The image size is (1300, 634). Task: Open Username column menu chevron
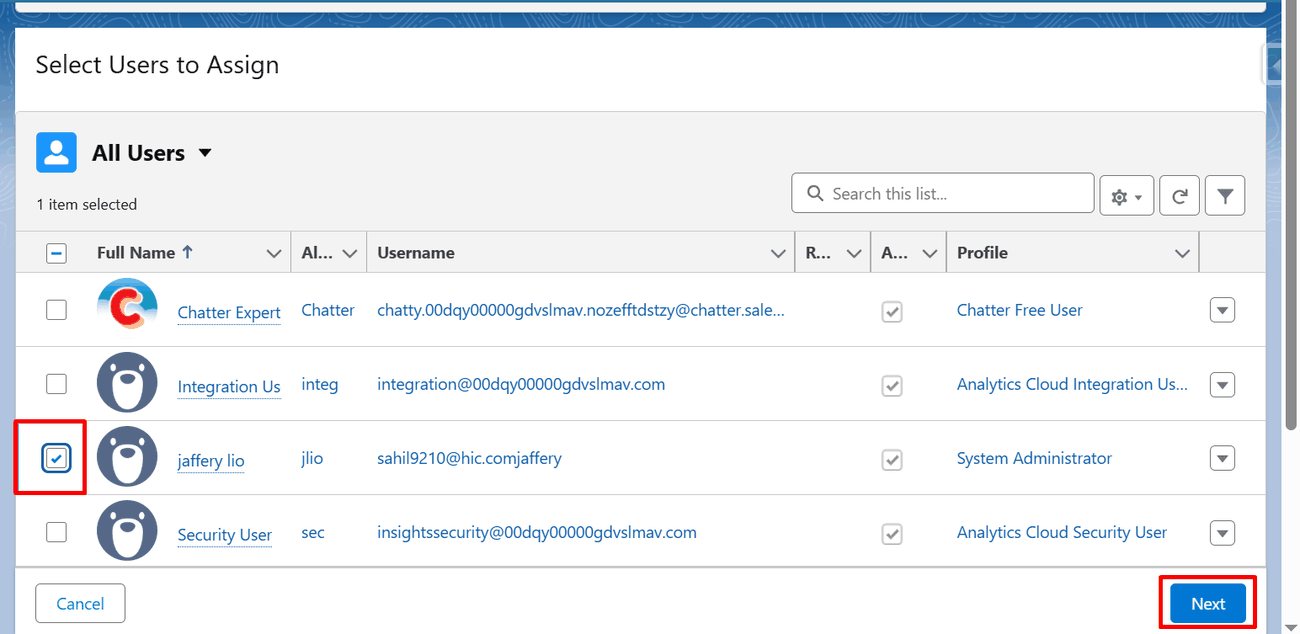[779, 254]
